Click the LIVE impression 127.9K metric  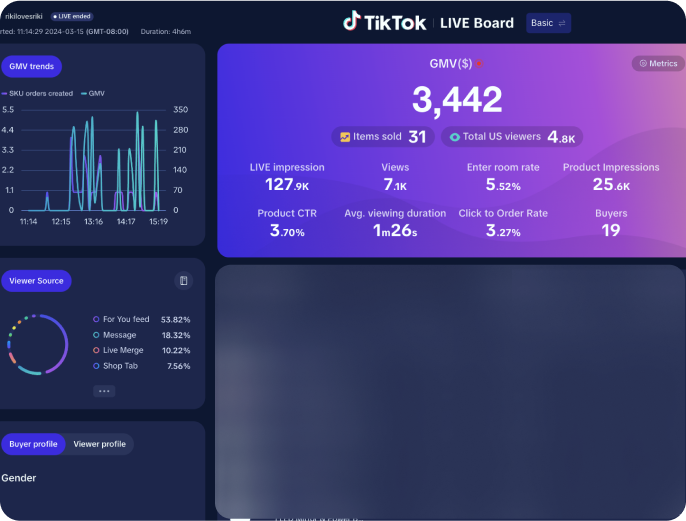click(287, 177)
